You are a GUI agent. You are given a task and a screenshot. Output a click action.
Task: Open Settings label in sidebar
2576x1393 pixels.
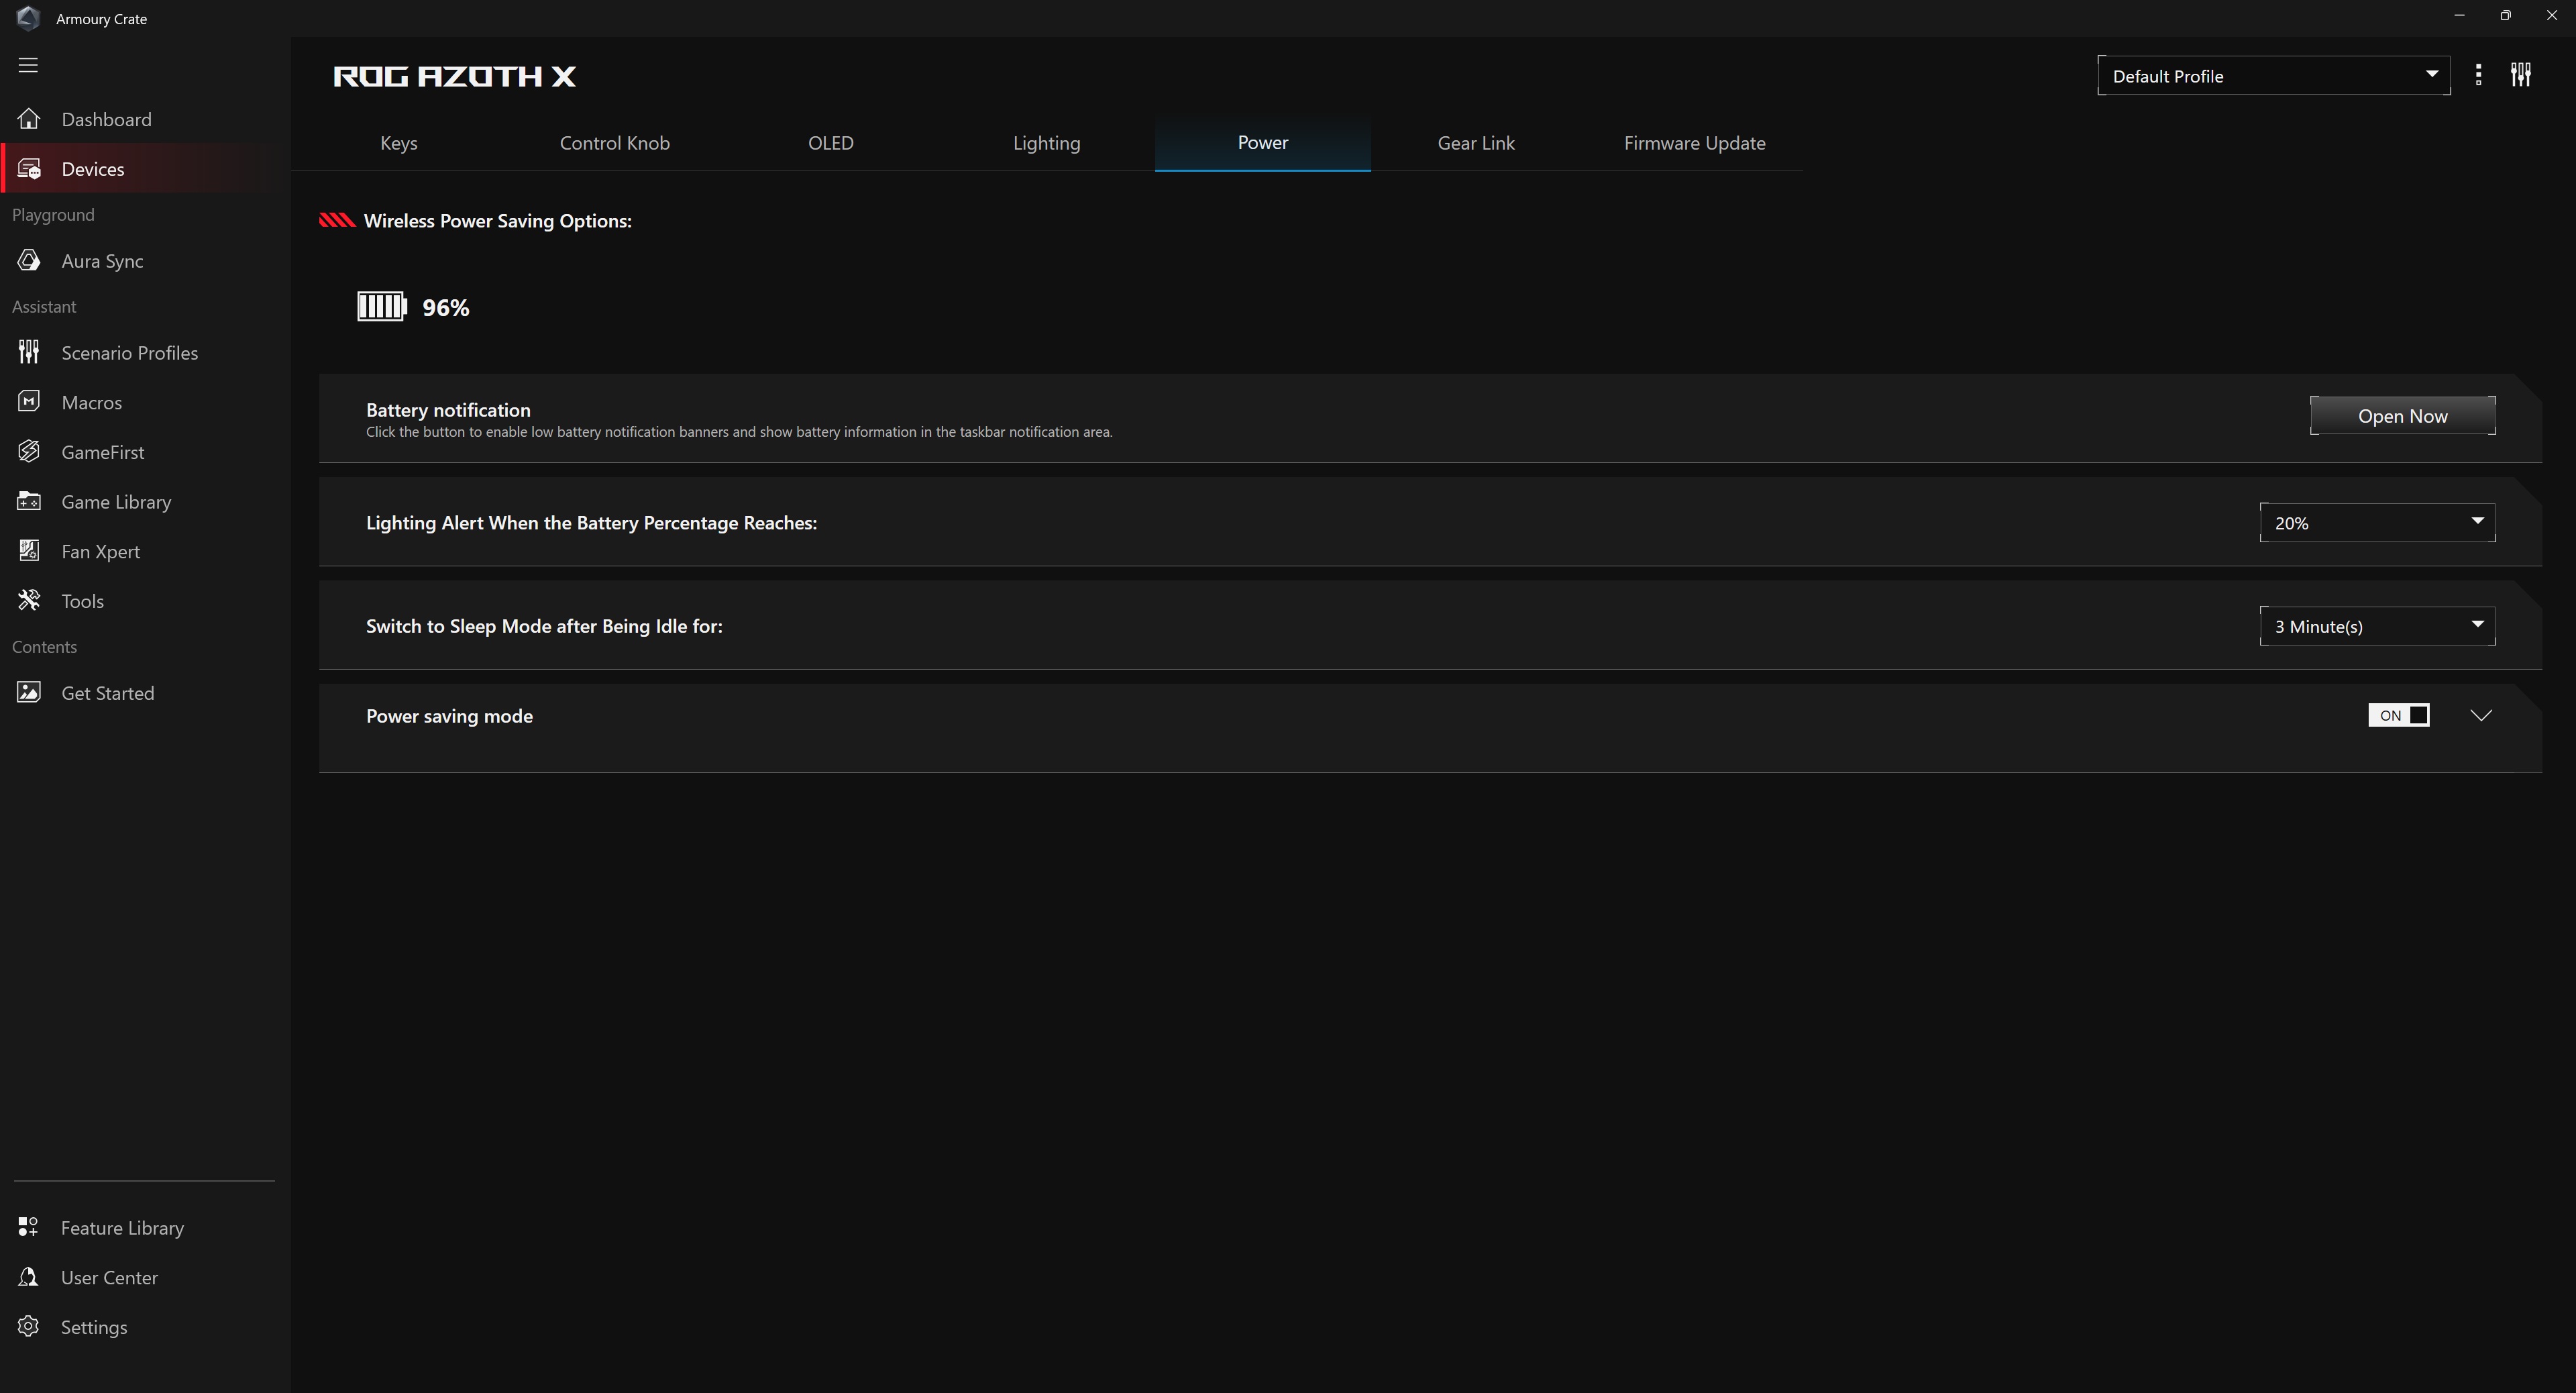click(x=94, y=1327)
